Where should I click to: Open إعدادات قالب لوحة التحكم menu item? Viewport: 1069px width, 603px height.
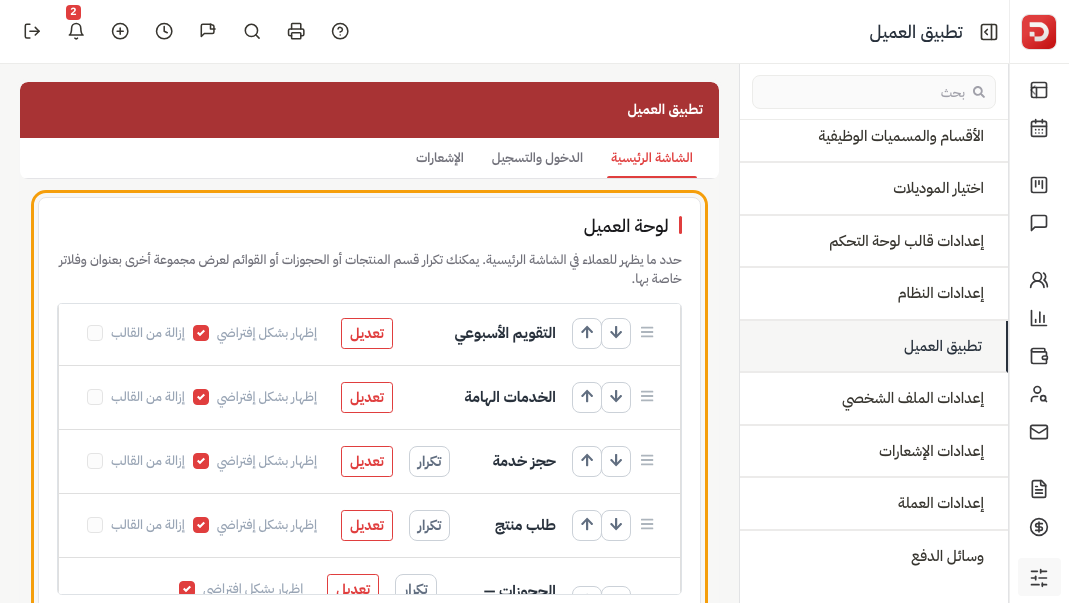(x=874, y=241)
